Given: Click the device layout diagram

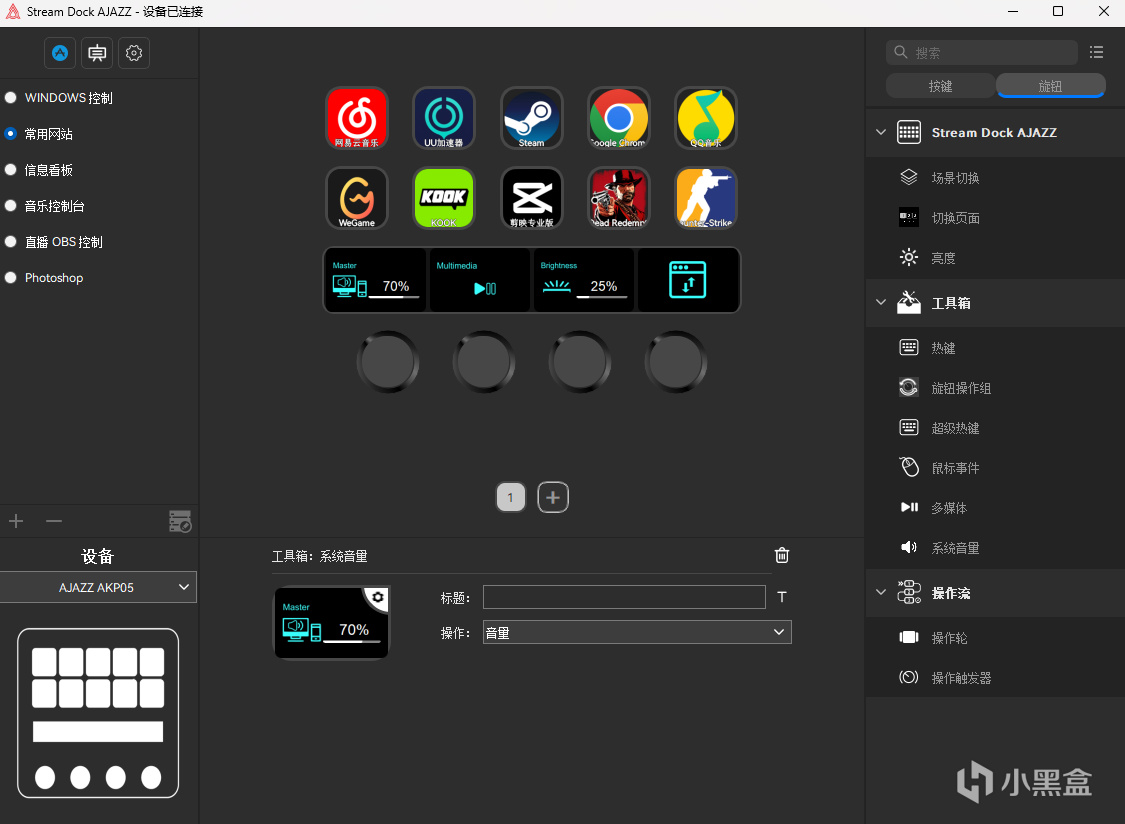Looking at the screenshot, I should [x=98, y=713].
